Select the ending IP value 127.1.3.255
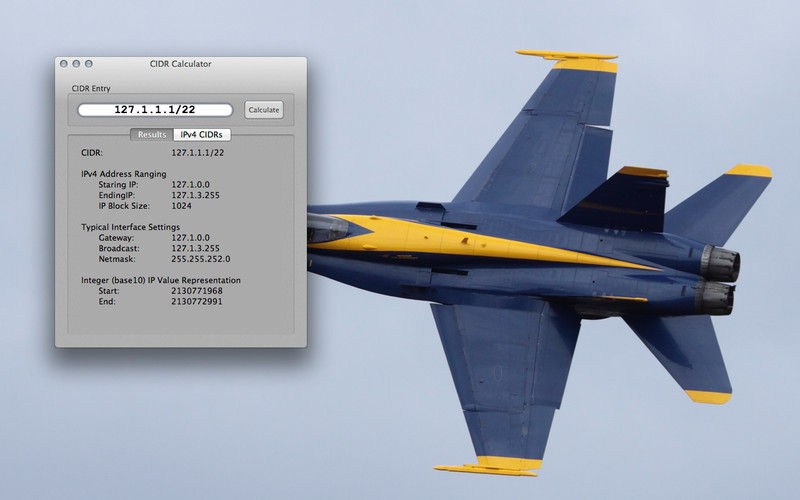This screenshot has width=800, height=500. coord(195,195)
